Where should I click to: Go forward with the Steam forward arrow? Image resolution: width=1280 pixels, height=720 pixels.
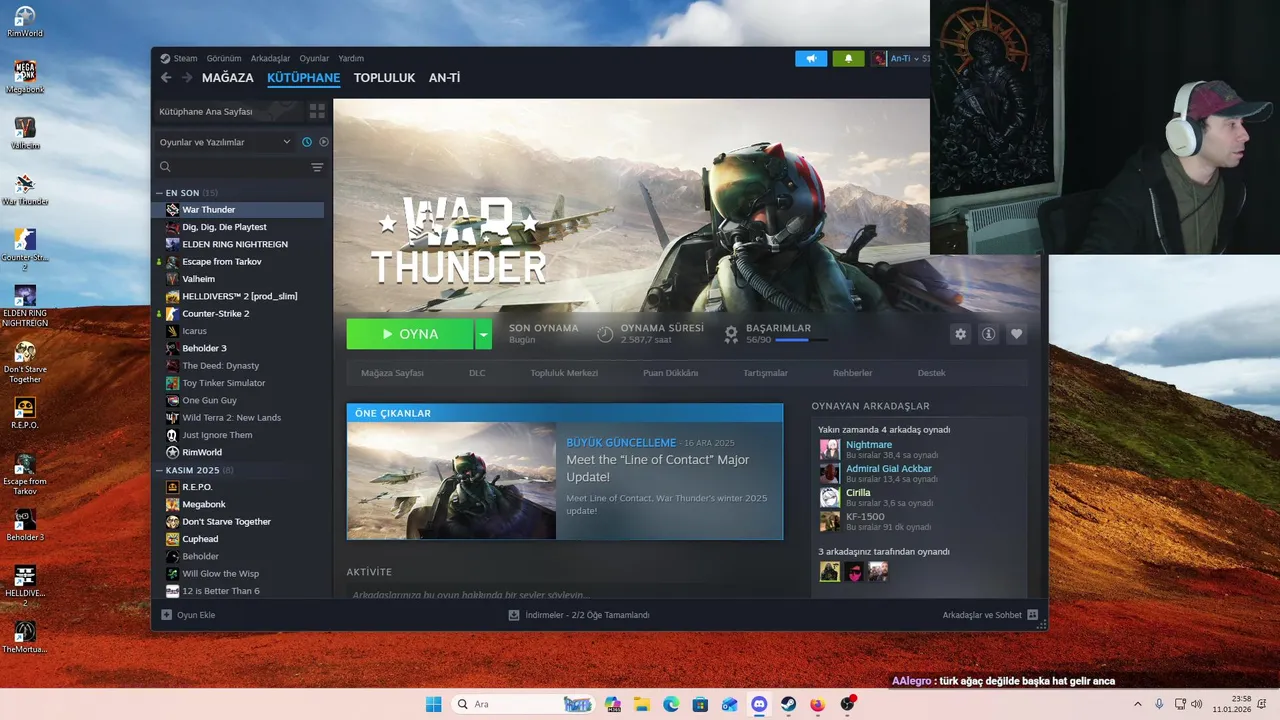point(187,78)
